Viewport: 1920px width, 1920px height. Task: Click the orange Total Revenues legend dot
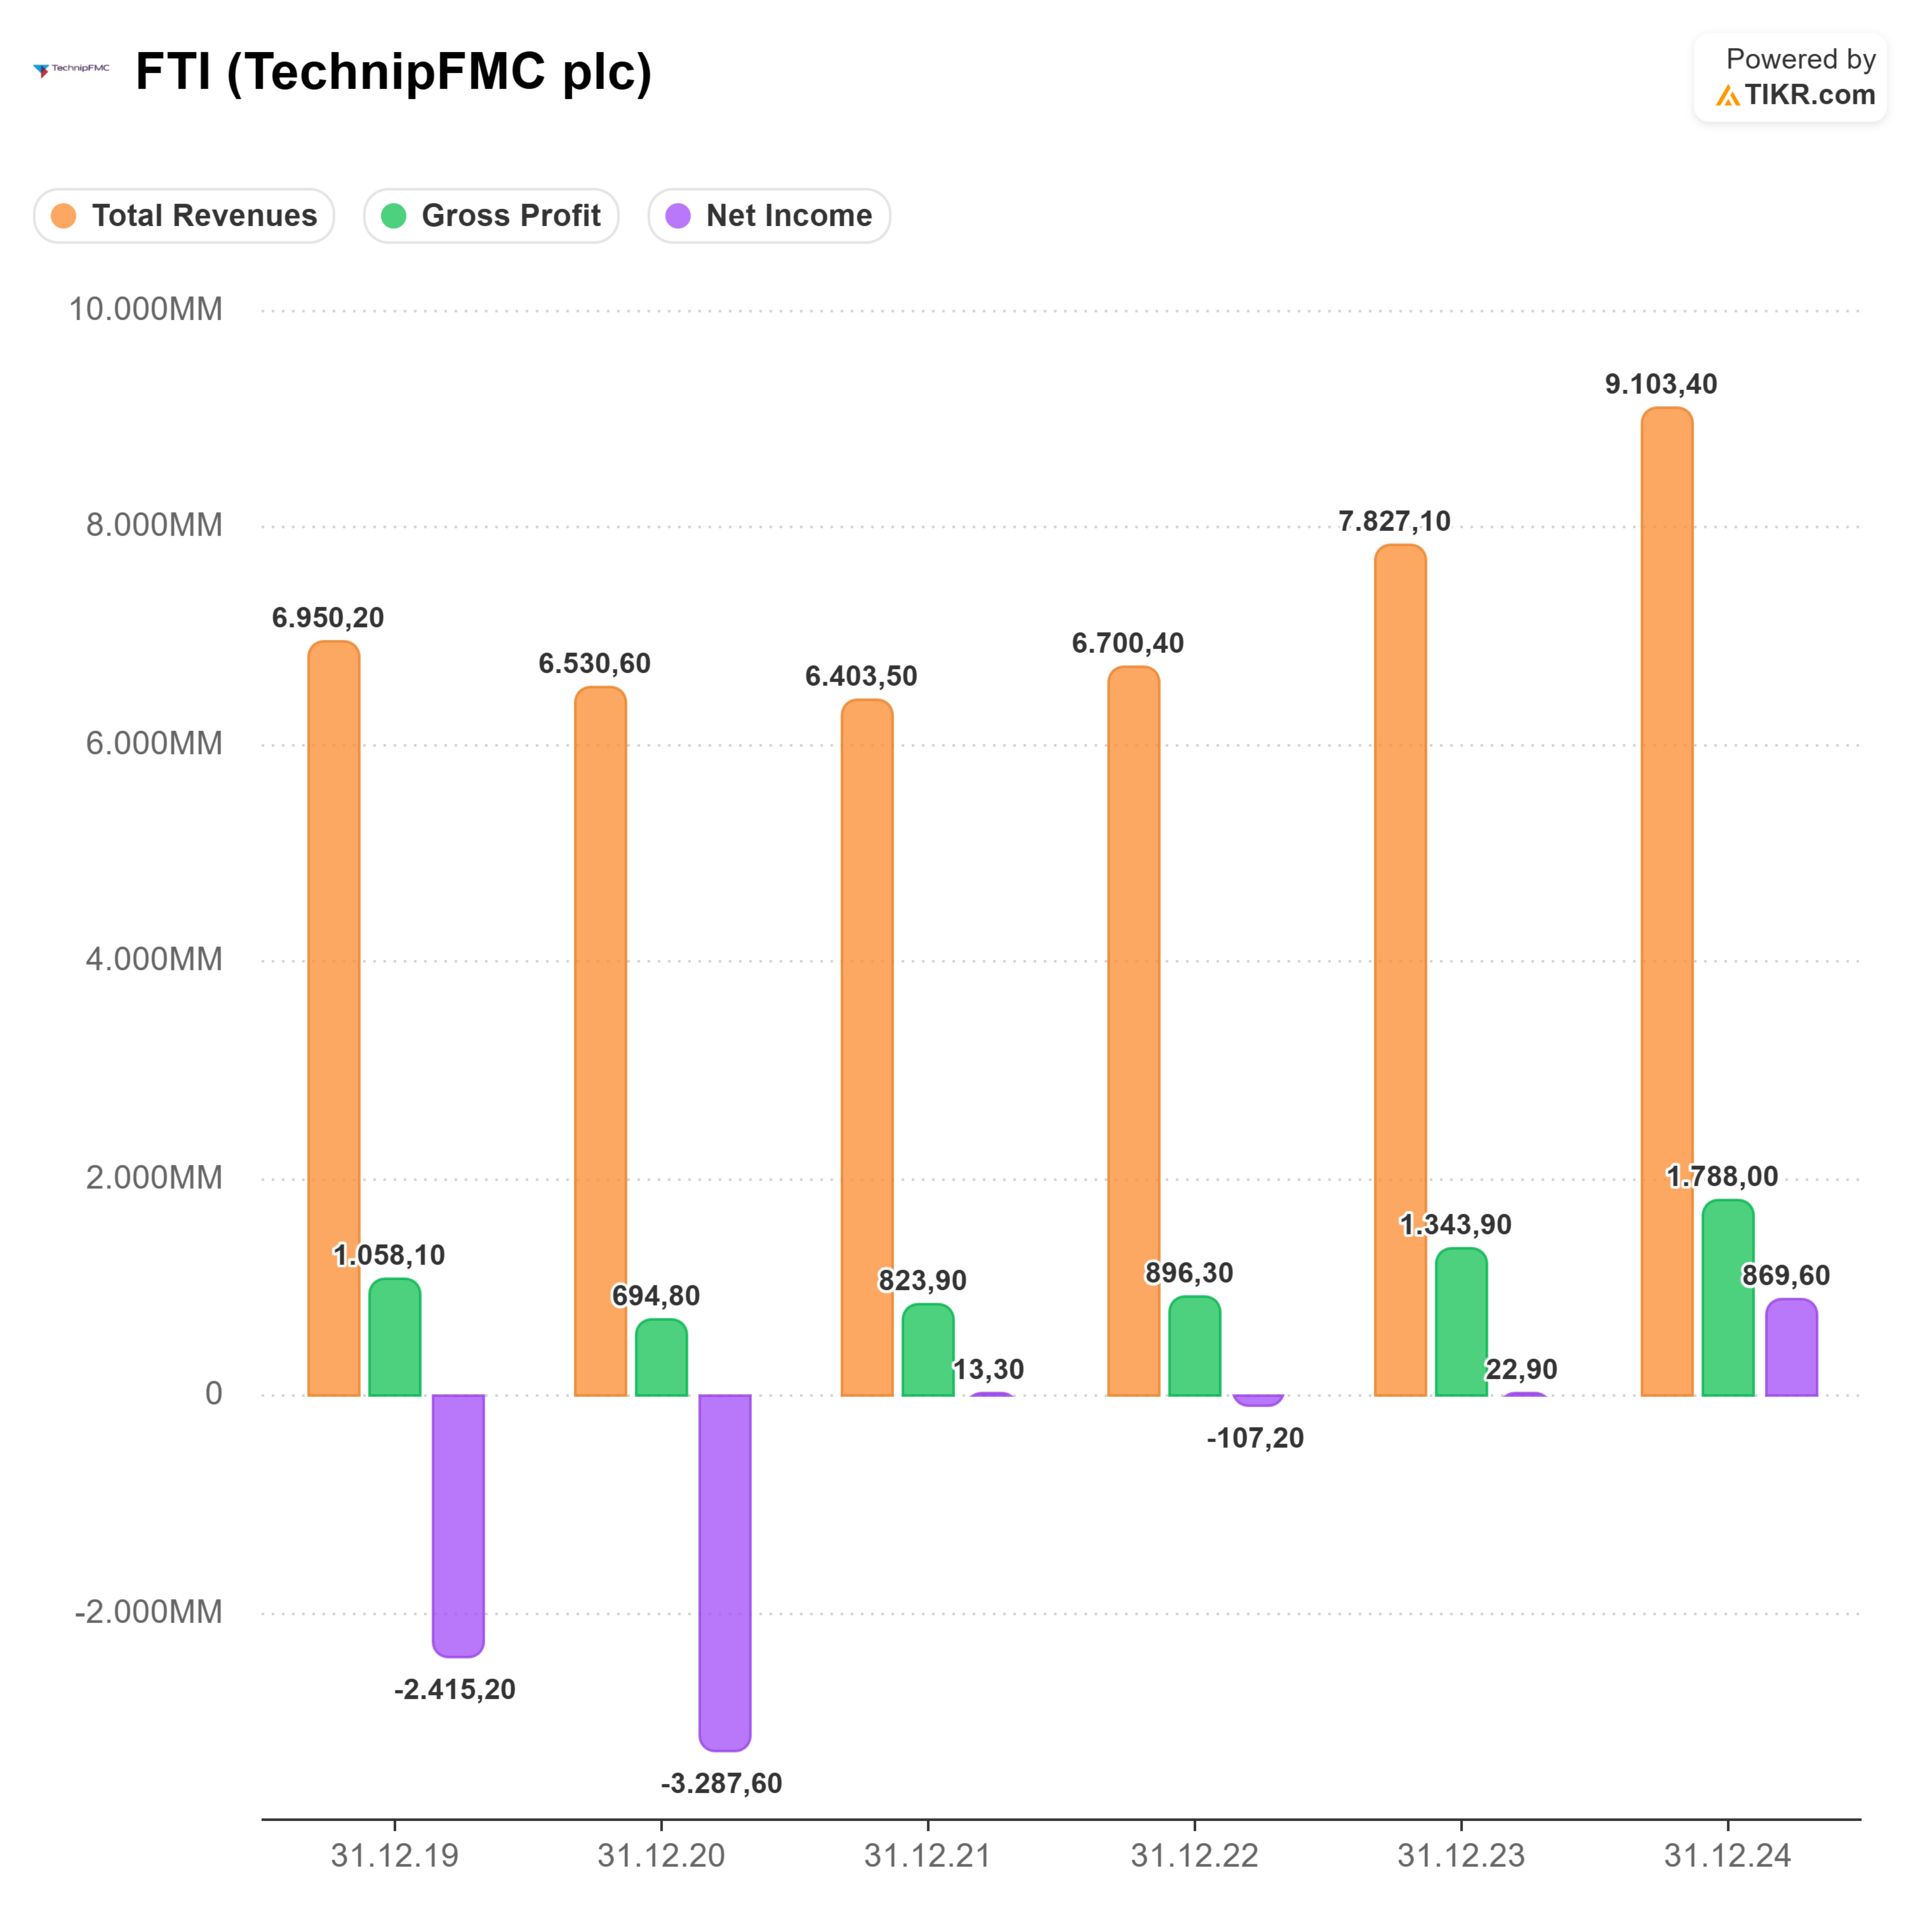pos(64,216)
